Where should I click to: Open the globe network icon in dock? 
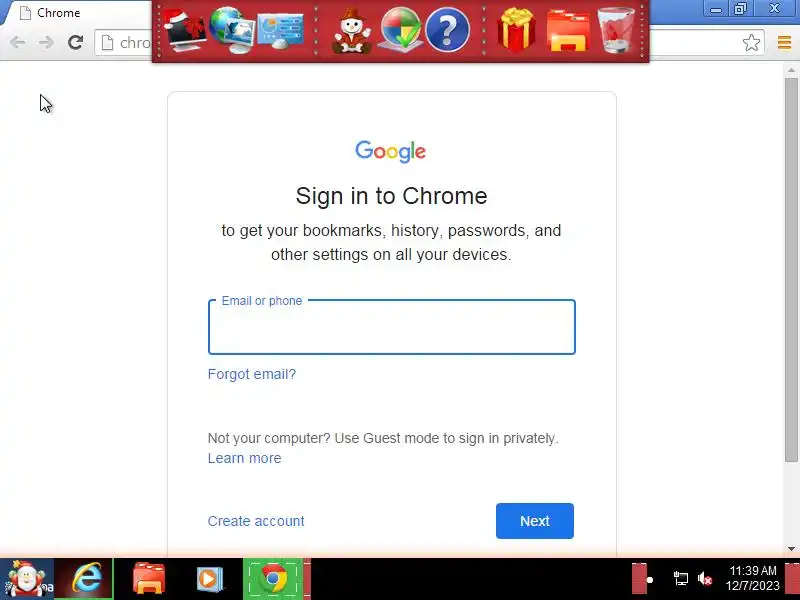point(232,30)
